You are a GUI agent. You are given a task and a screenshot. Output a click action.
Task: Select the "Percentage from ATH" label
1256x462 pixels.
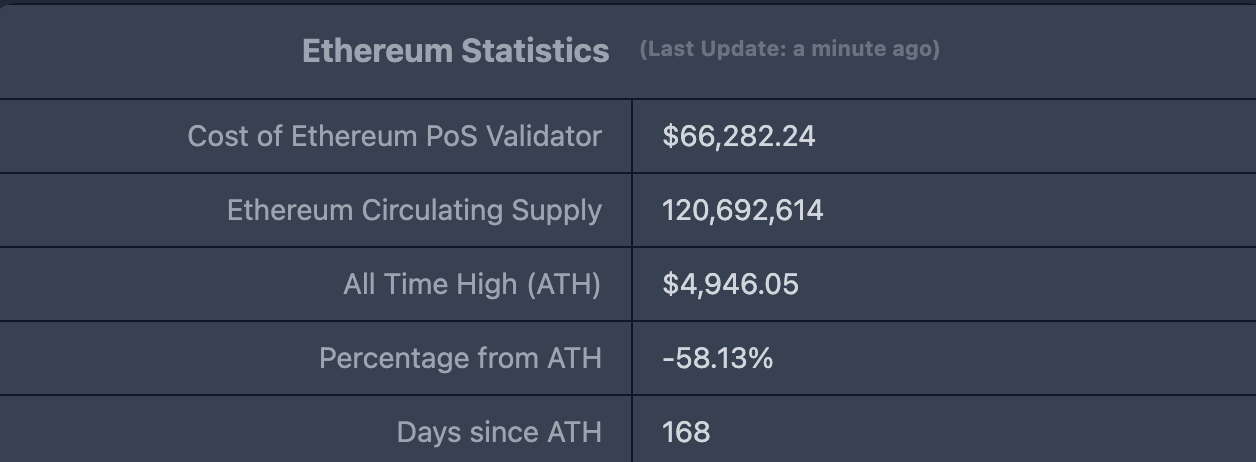[x=460, y=358]
